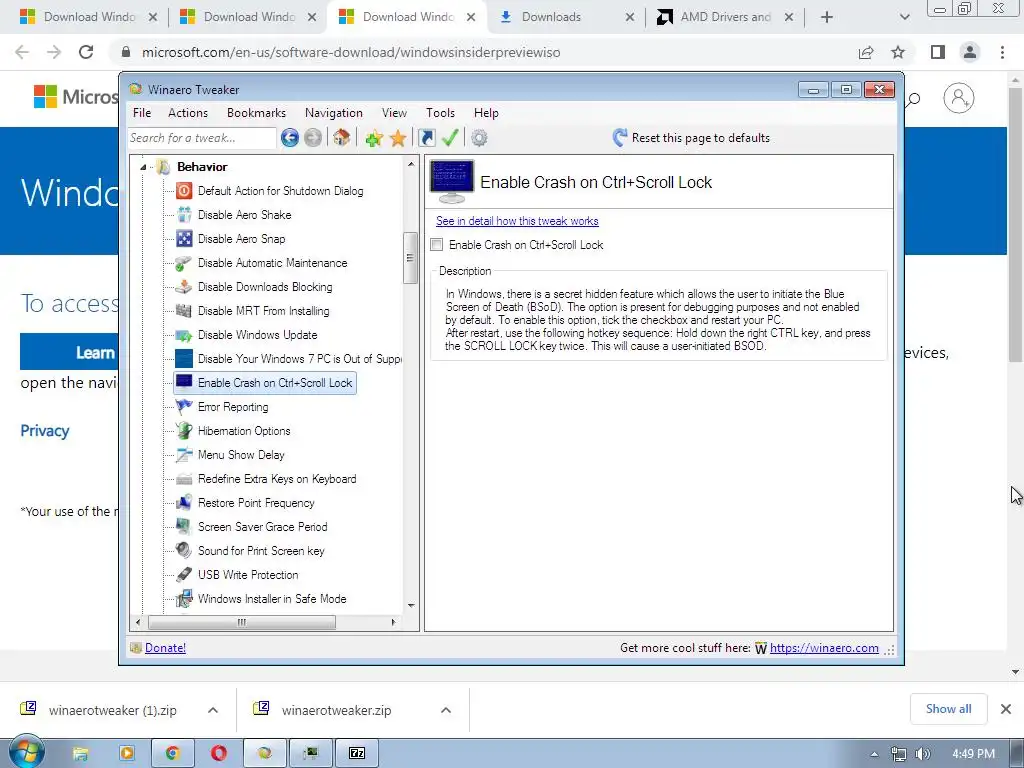This screenshot has height=768, width=1024.
Task: Collapse the Behavior tree category
Action: click(x=143, y=167)
